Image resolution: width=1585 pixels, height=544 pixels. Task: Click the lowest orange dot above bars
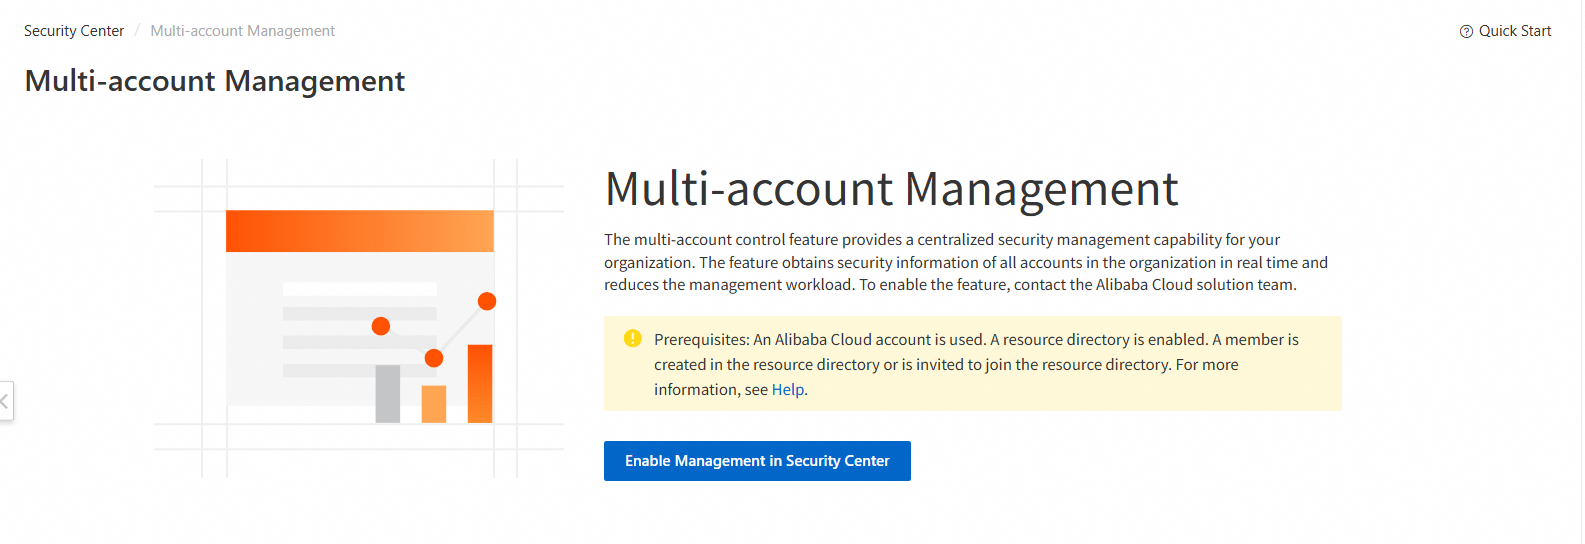[434, 358]
